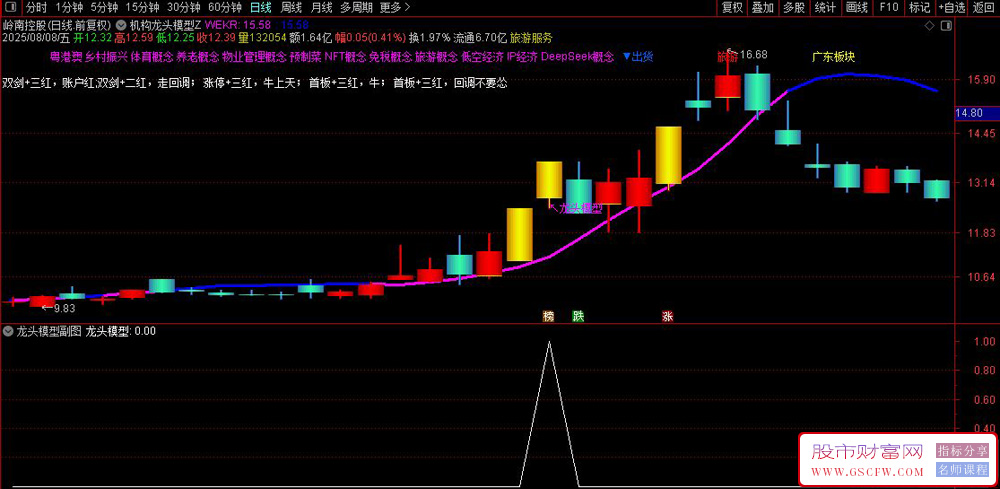The height and width of the screenshot is (489, 1000).
Task: Switch to the 60分钟 period tab
Action: click(225, 8)
